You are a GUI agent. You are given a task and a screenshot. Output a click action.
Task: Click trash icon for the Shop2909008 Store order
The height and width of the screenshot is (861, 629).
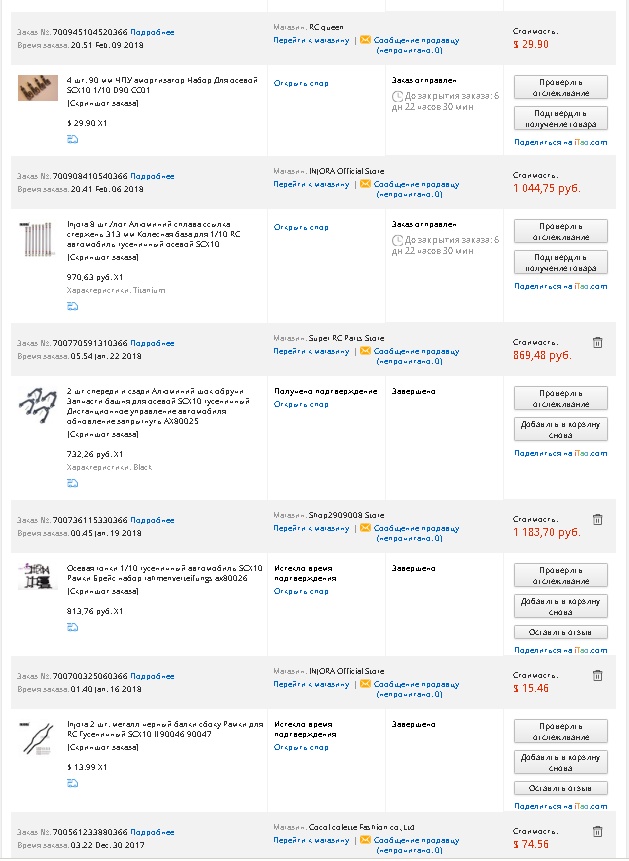[x=597, y=519]
